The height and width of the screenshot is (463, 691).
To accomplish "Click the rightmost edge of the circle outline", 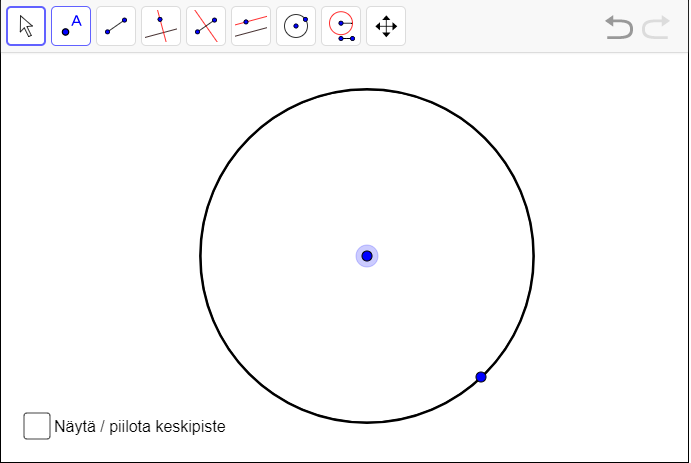I will coord(534,256).
